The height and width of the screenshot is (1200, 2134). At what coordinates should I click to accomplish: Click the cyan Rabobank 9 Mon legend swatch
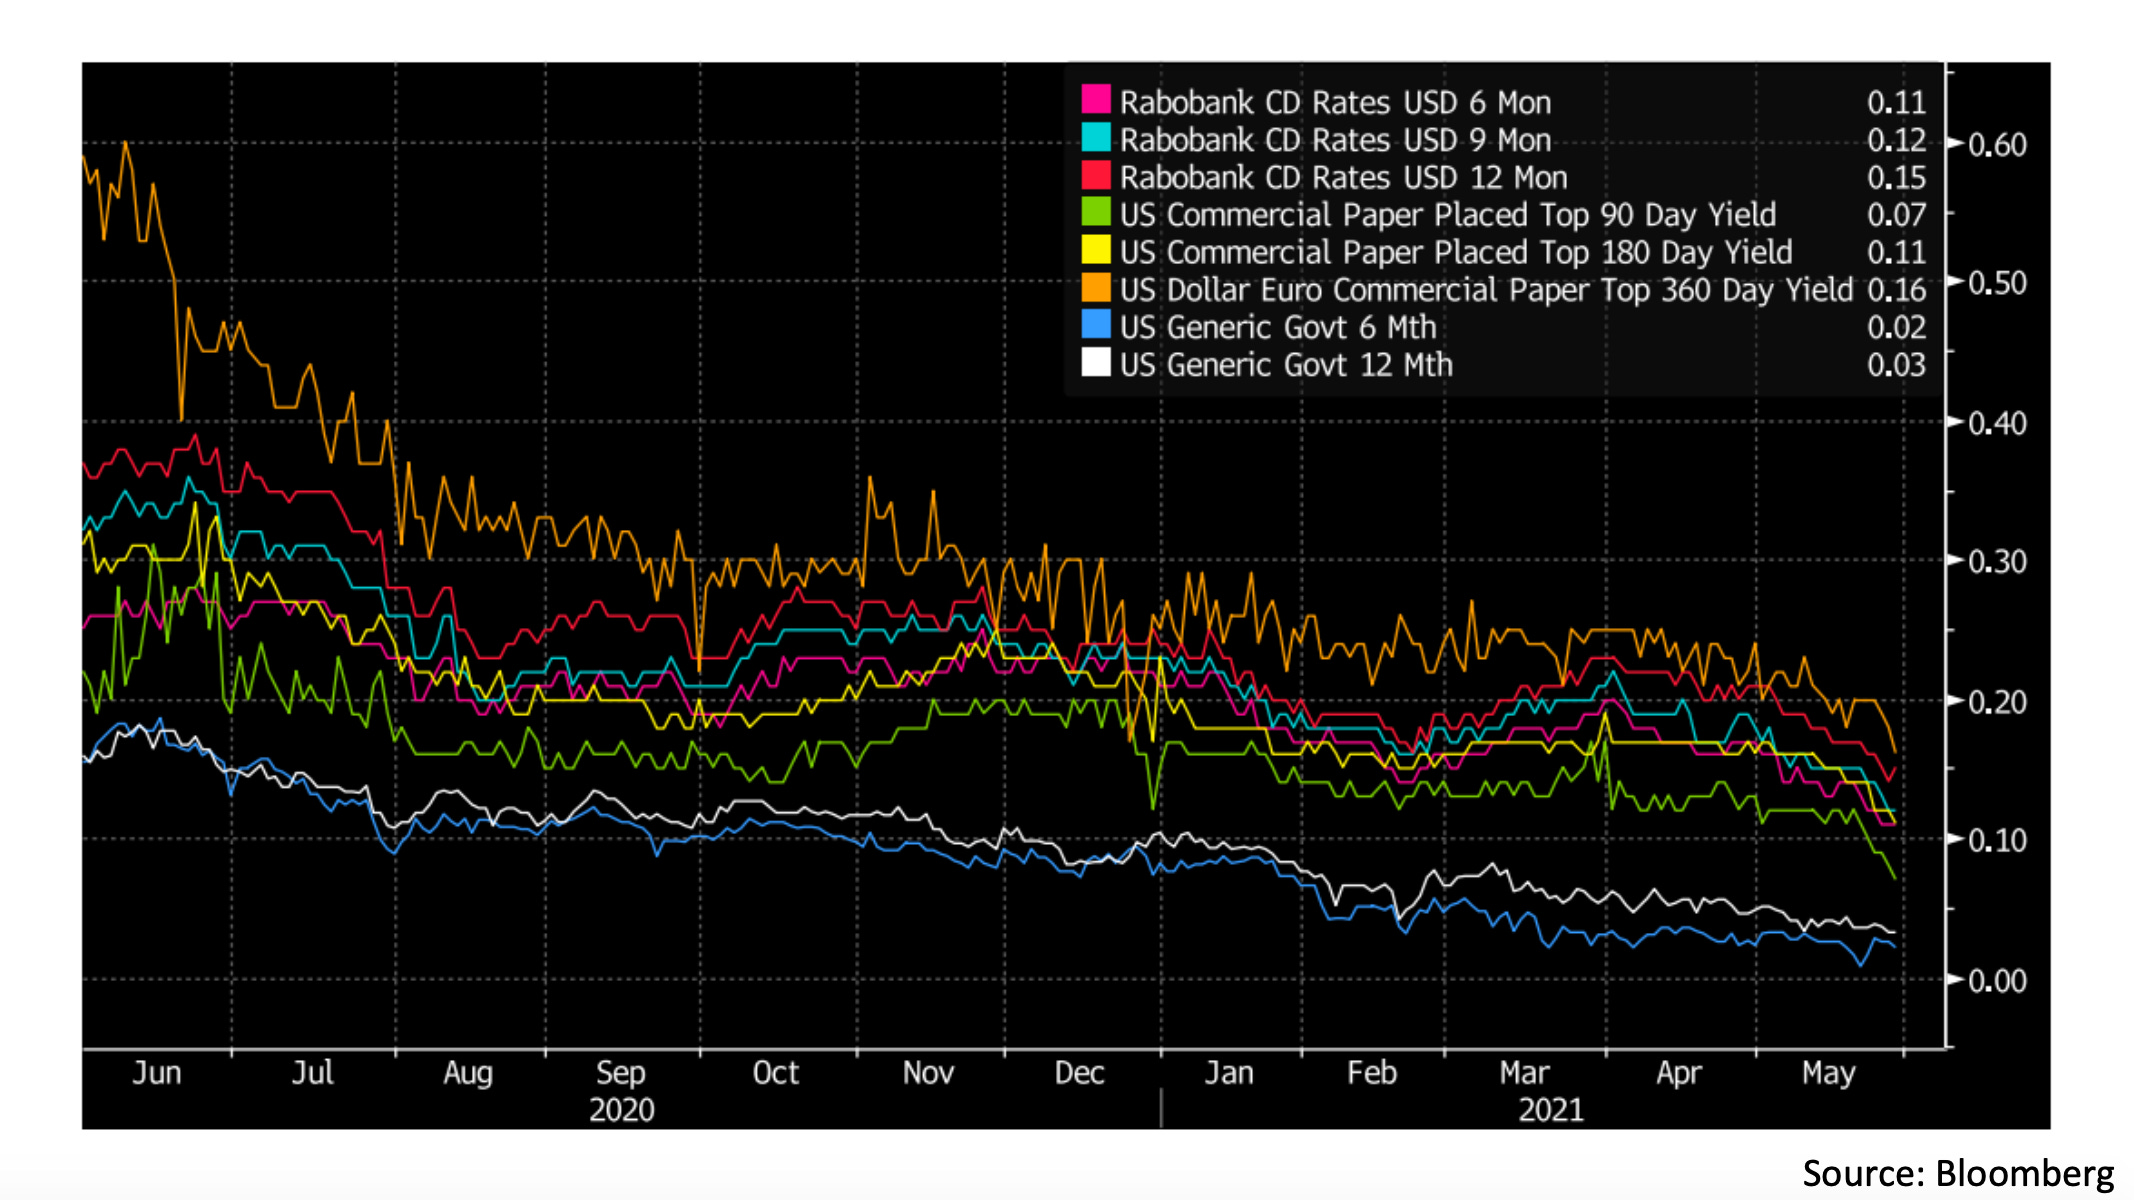(x=1096, y=138)
